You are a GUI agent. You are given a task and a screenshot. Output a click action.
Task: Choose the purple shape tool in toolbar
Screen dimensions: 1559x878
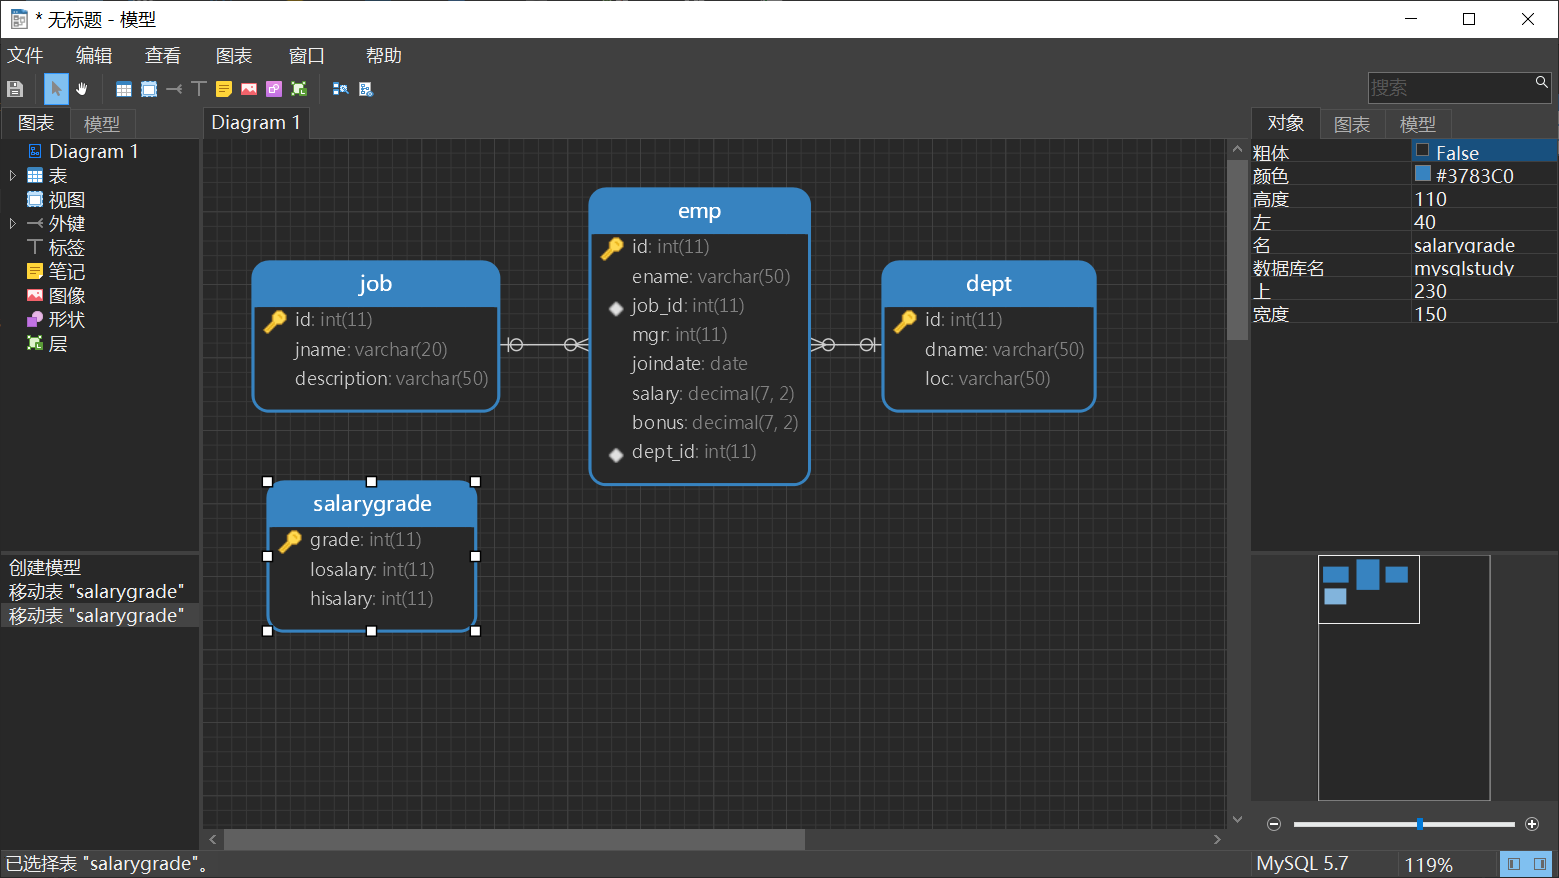coord(274,89)
